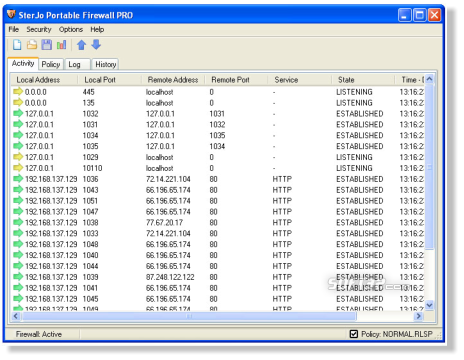464x360 pixels.
Task: Open the Options menu
Action: point(71,29)
